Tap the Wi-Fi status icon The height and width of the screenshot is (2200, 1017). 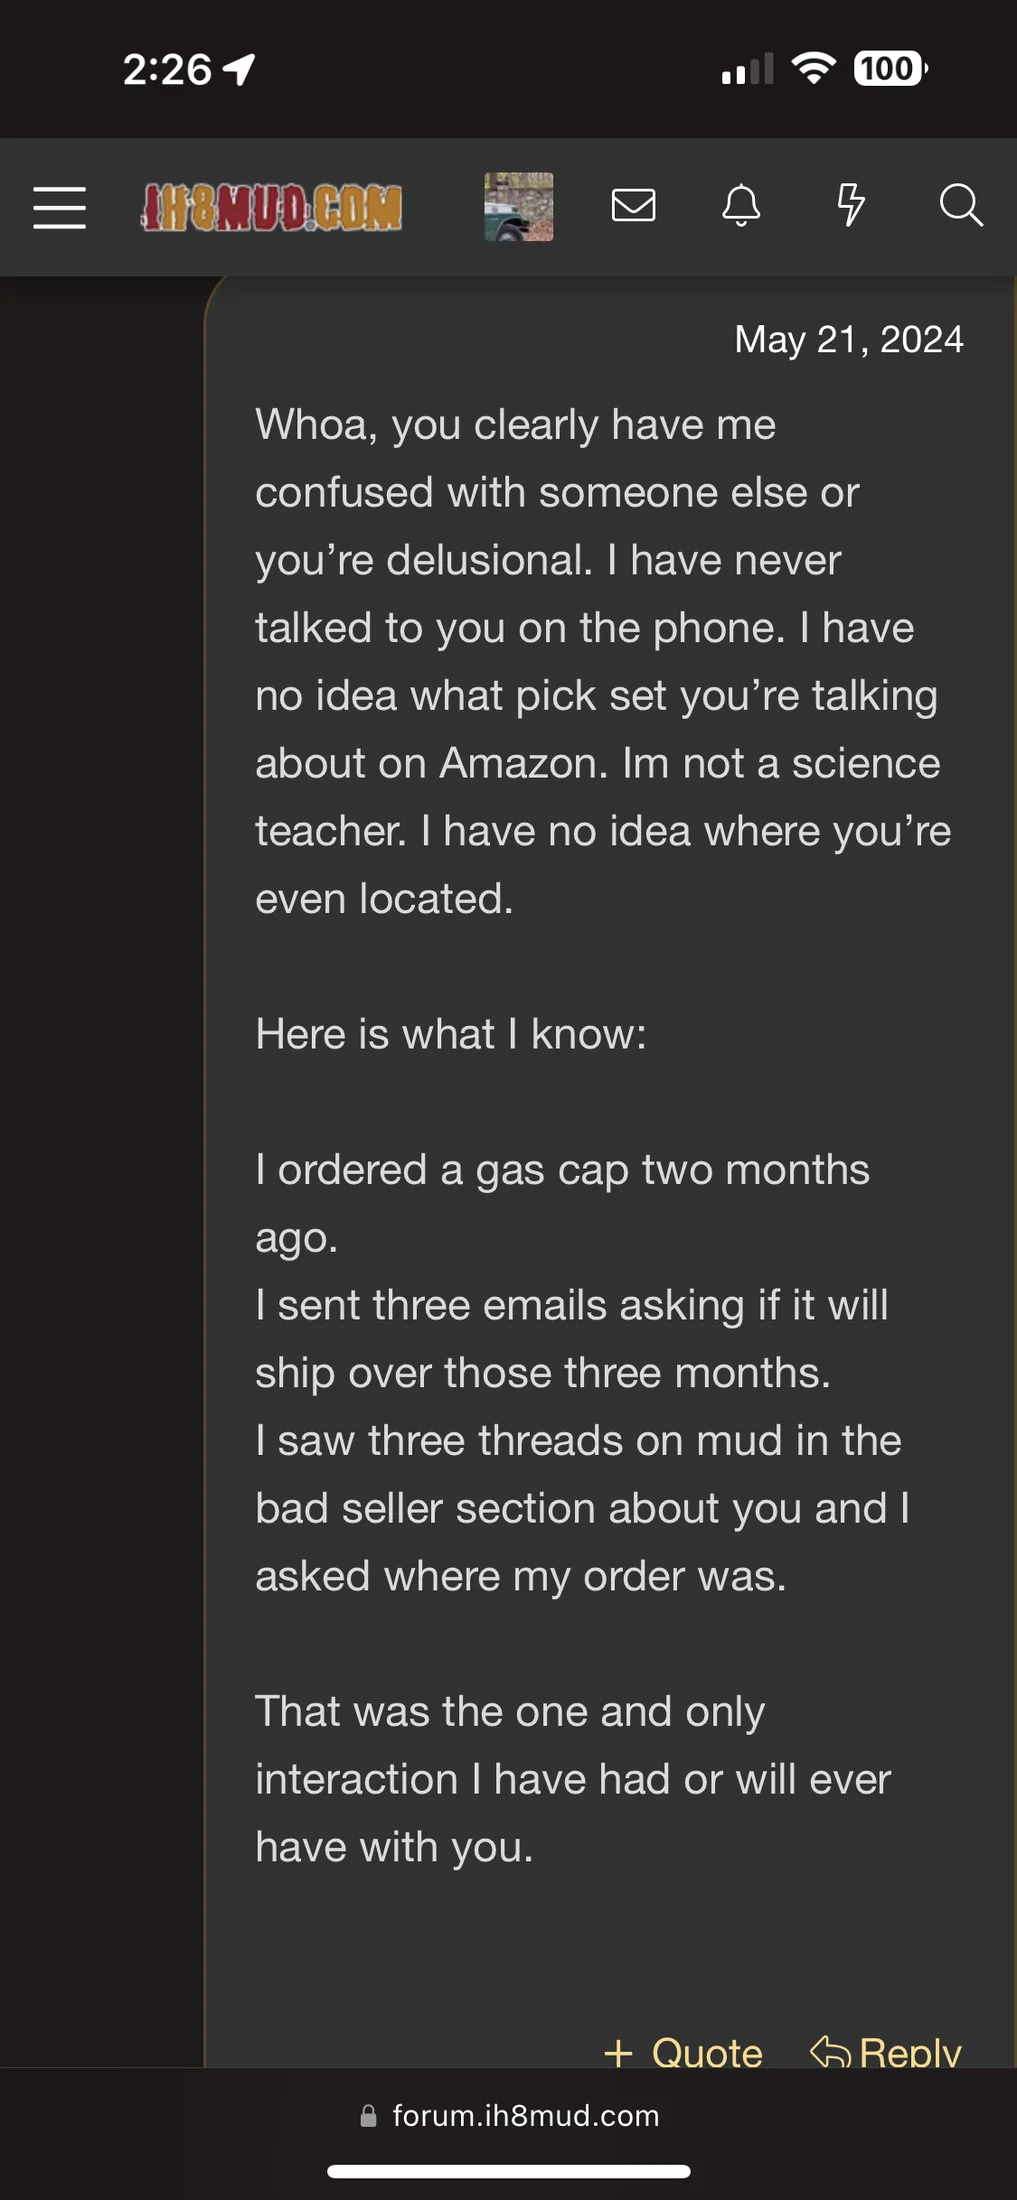(x=812, y=68)
